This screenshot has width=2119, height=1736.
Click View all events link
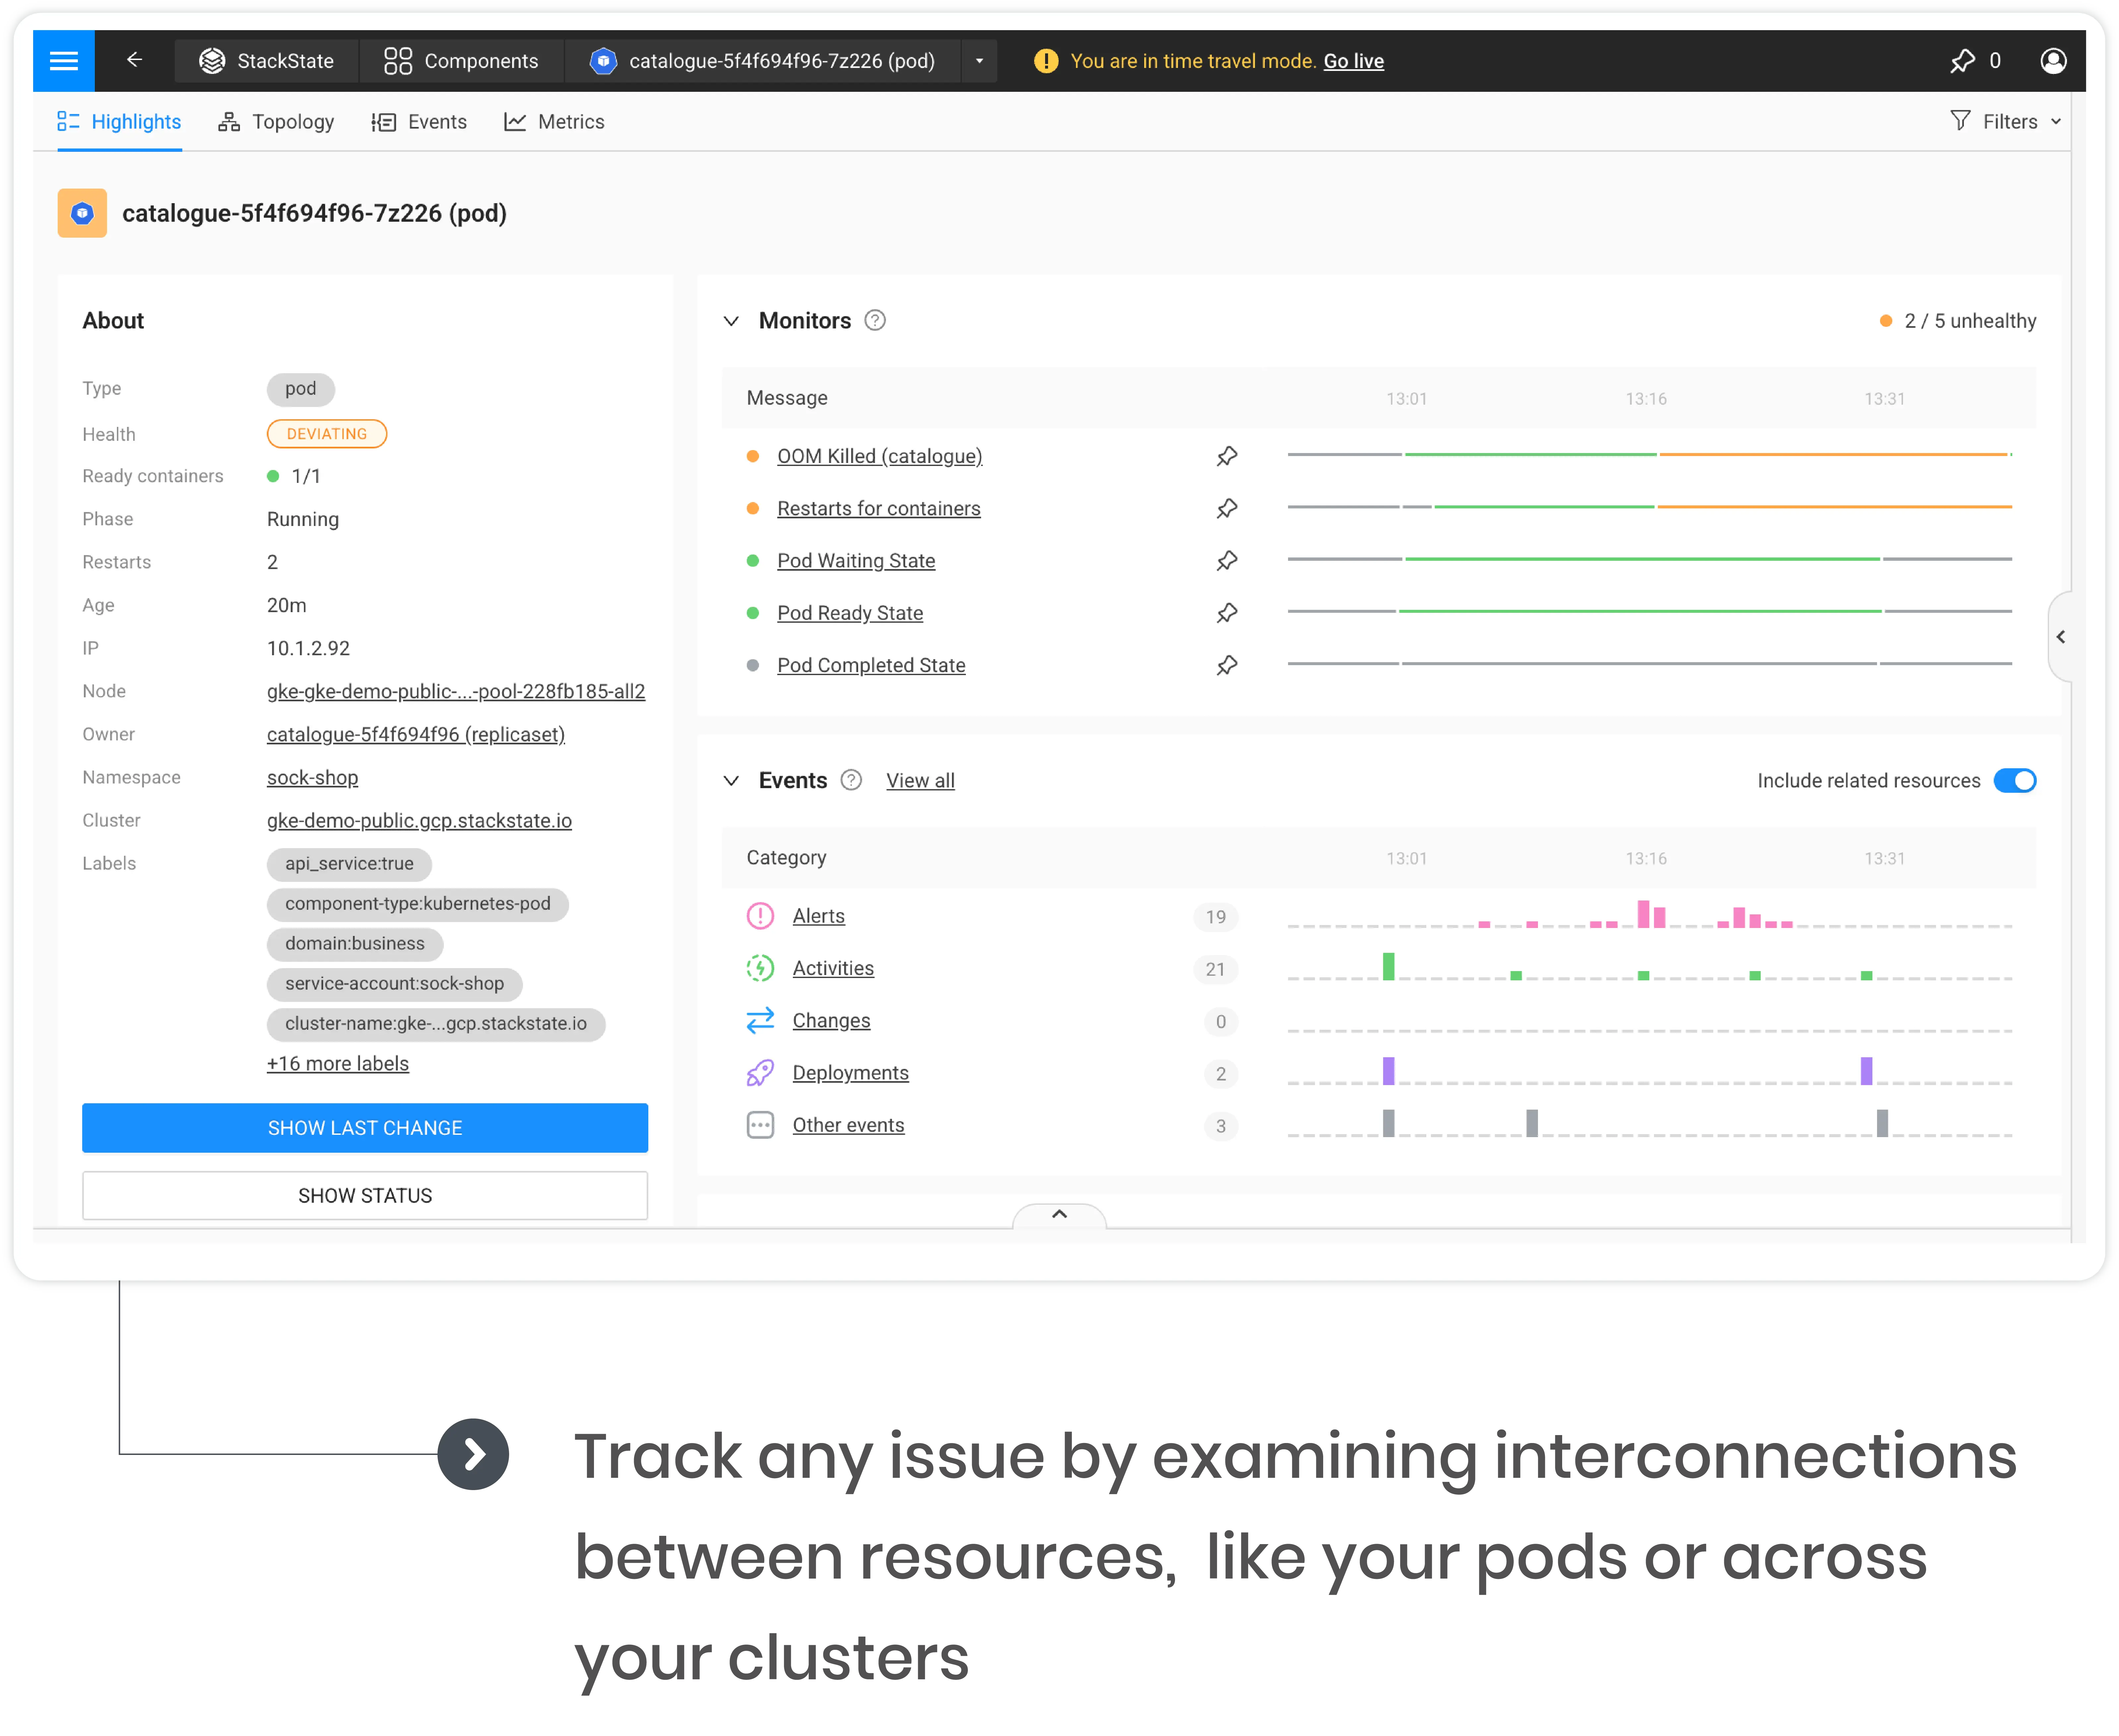coord(920,781)
